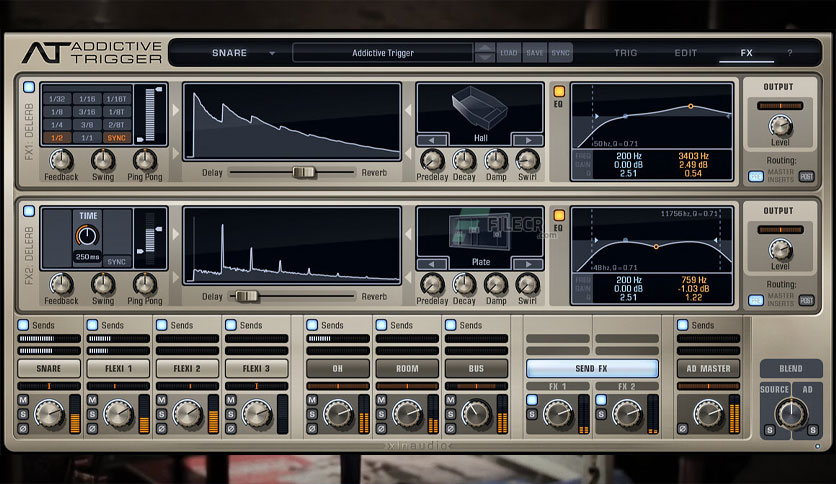Click the FX1 Swing knob
The image size is (836, 484).
[x=103, y=160]
